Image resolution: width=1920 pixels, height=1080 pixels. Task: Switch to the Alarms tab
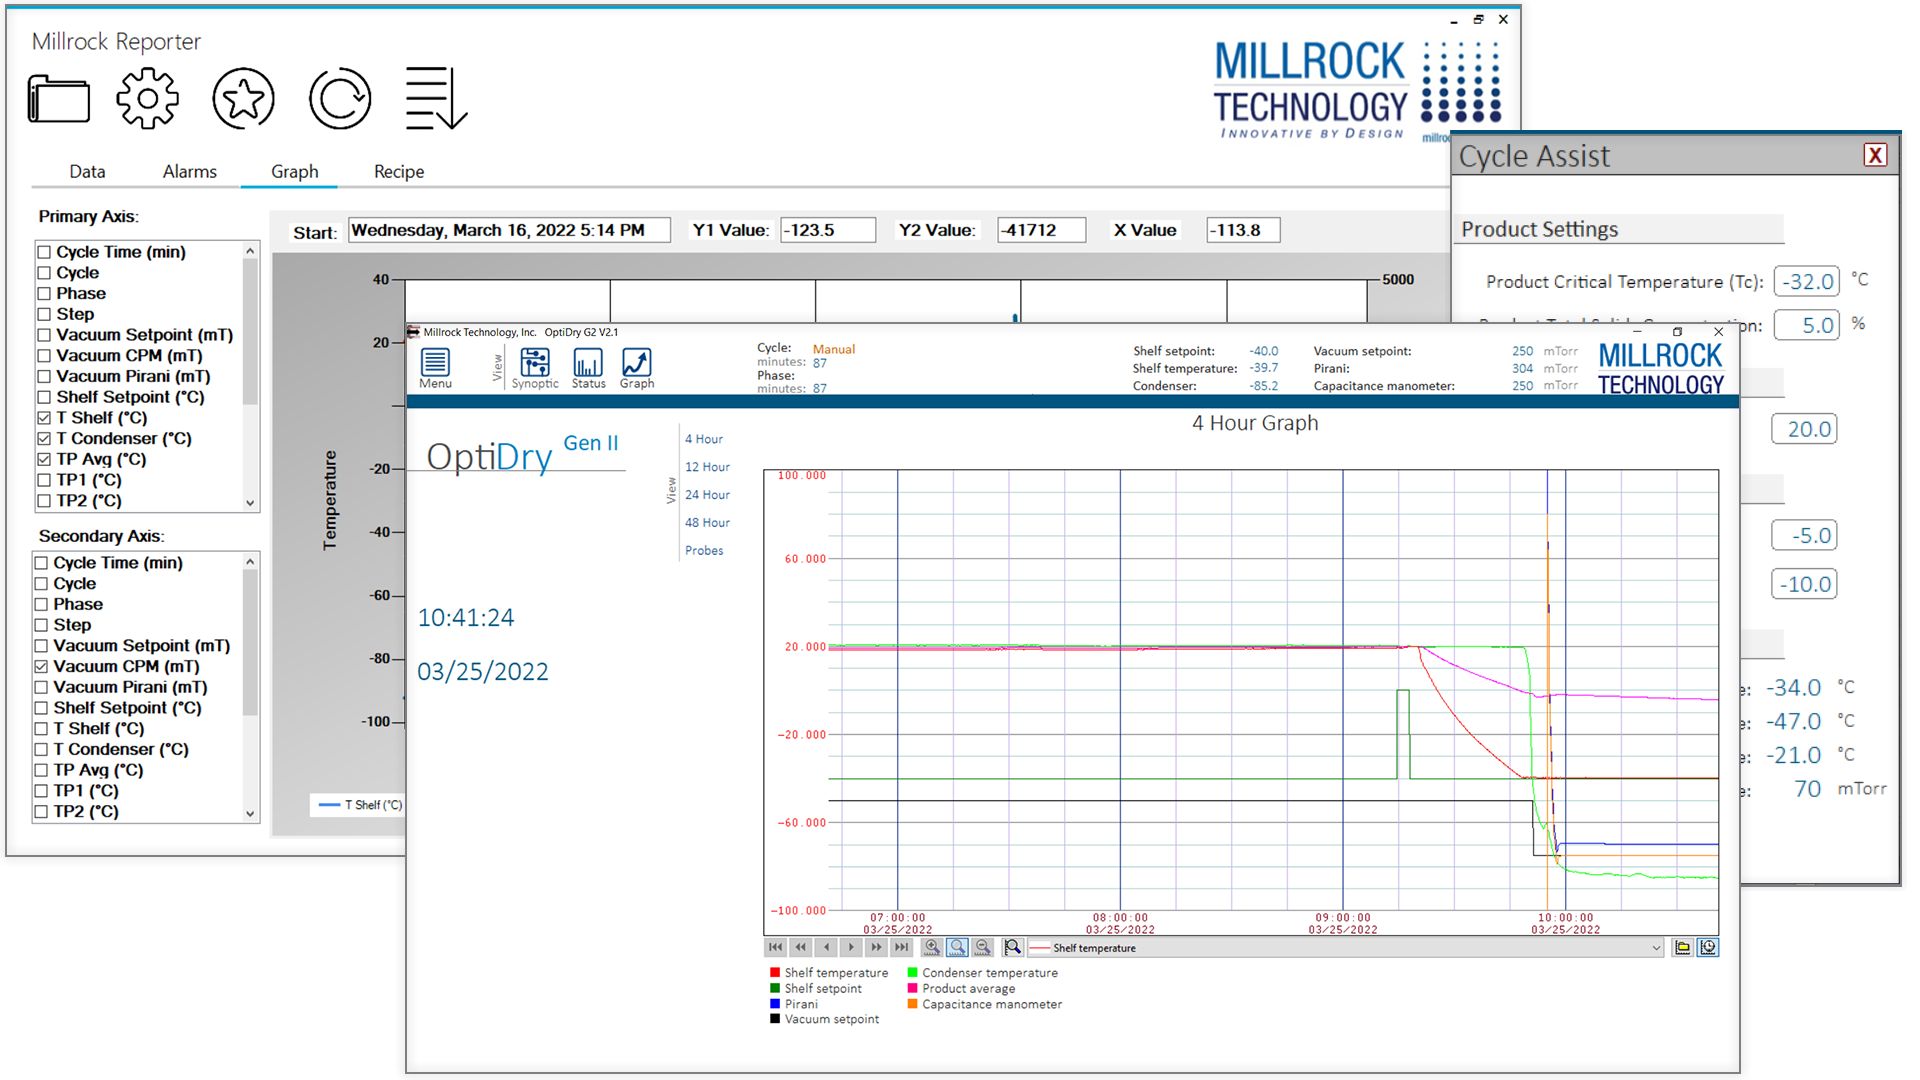click(x=190, y=172)
